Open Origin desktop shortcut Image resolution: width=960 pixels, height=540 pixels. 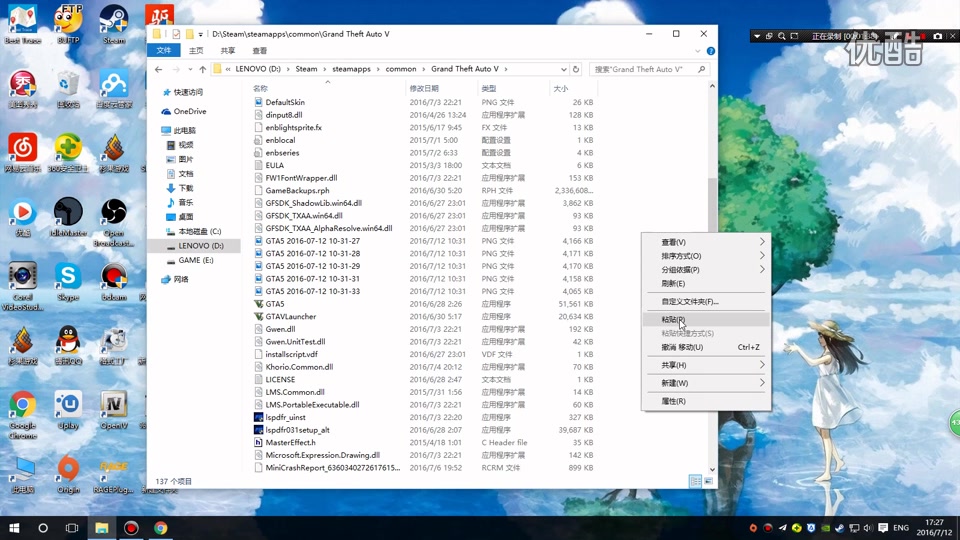coord(68,474)
